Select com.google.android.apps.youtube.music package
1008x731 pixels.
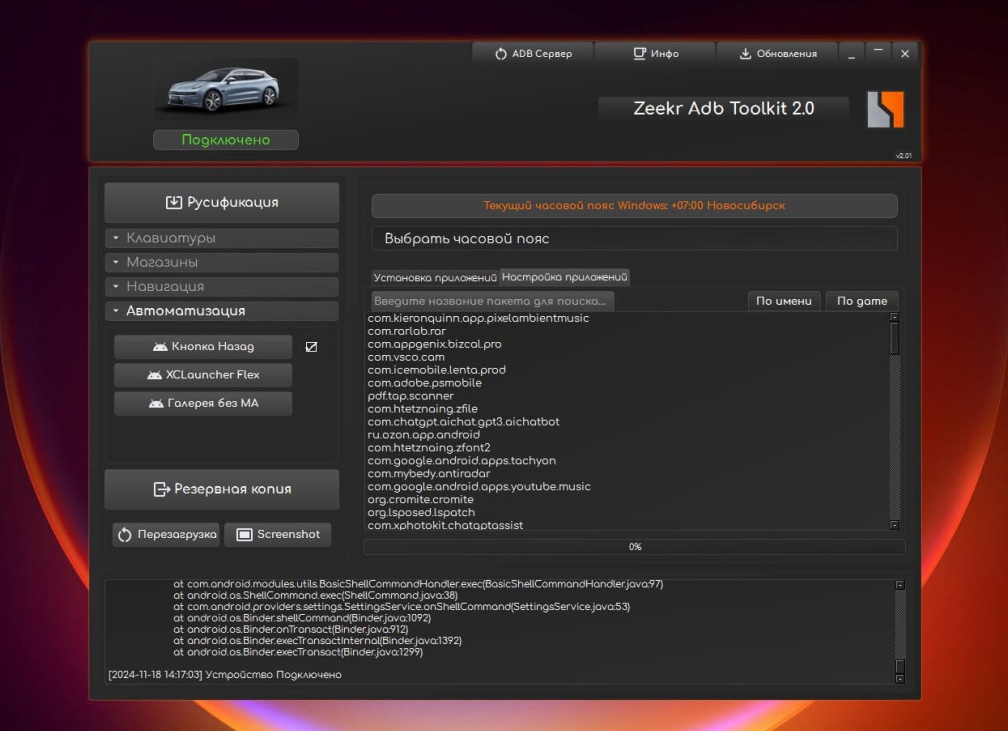pos(479,486)
